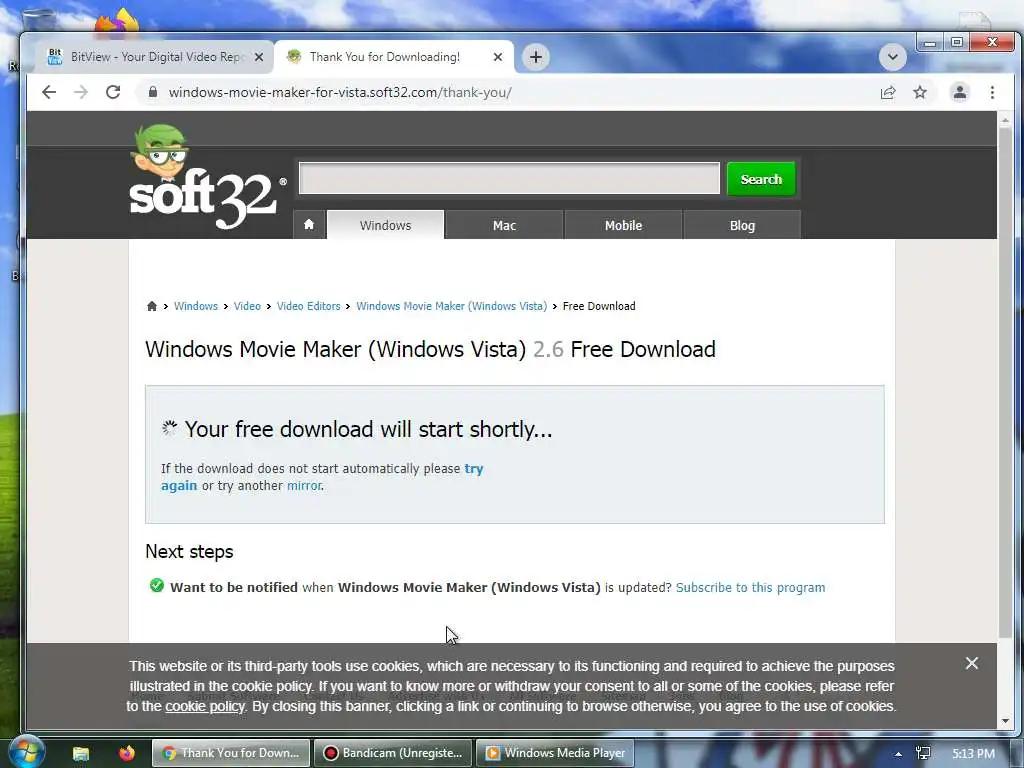Viewport: 1024px width, 768px height.
Task: Open the file explorer taskbar icon
Action: [x=81, y=753]
